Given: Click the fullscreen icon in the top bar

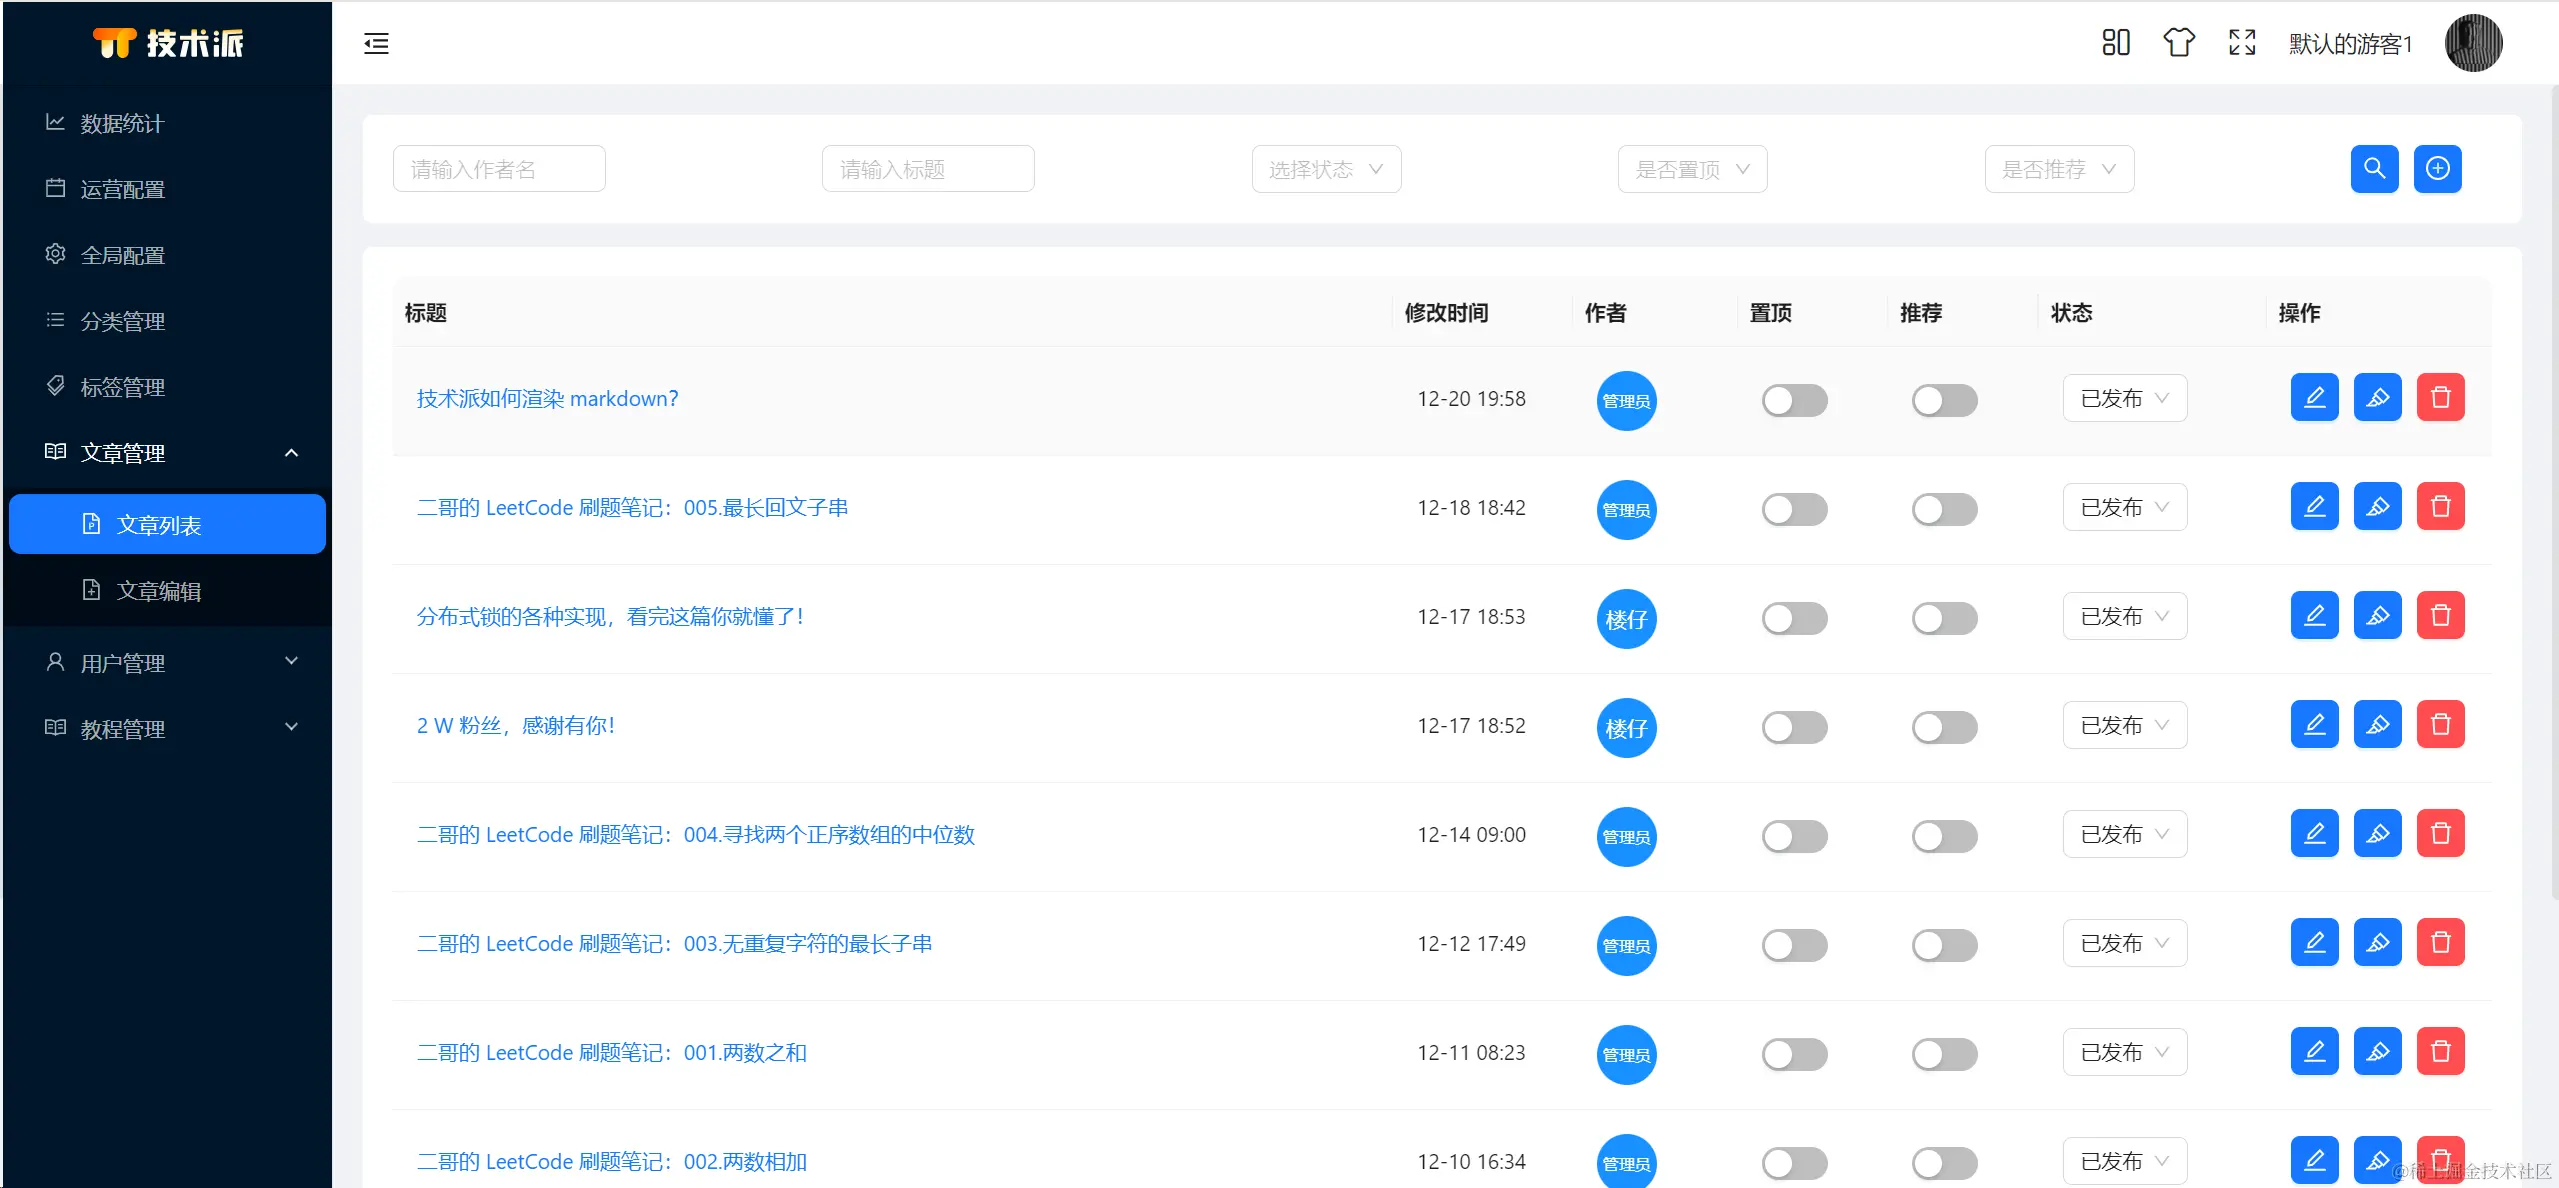Looking at the screenshot, I should click(2240, 43).
